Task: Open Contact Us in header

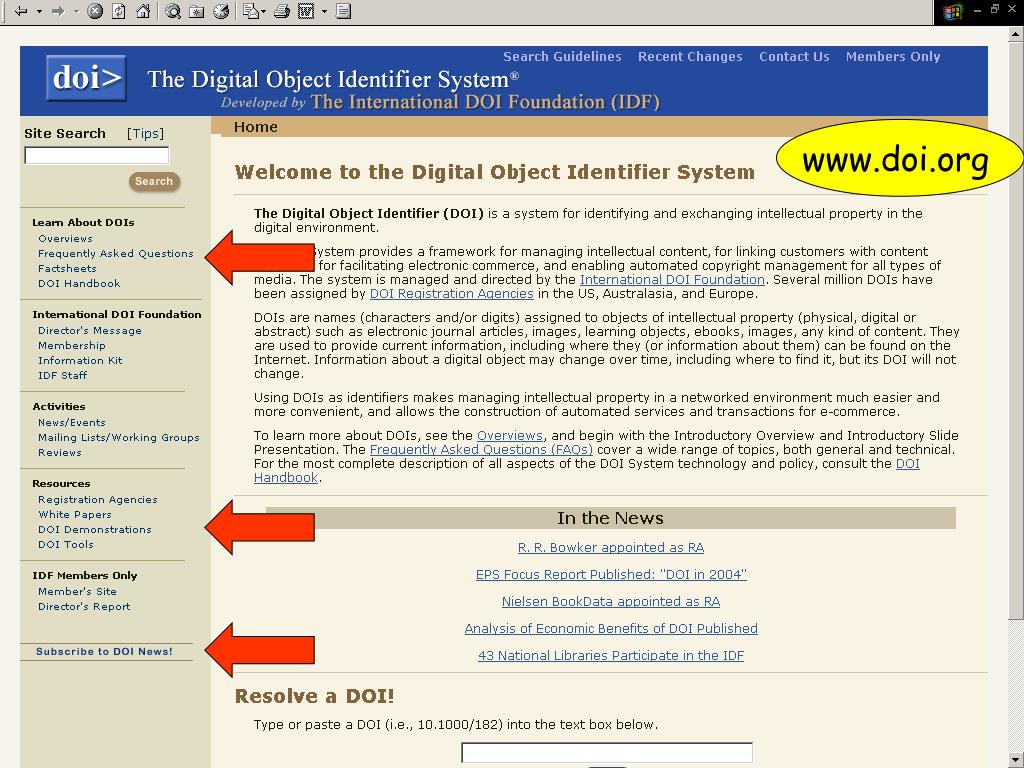Action: pos(794,57)
